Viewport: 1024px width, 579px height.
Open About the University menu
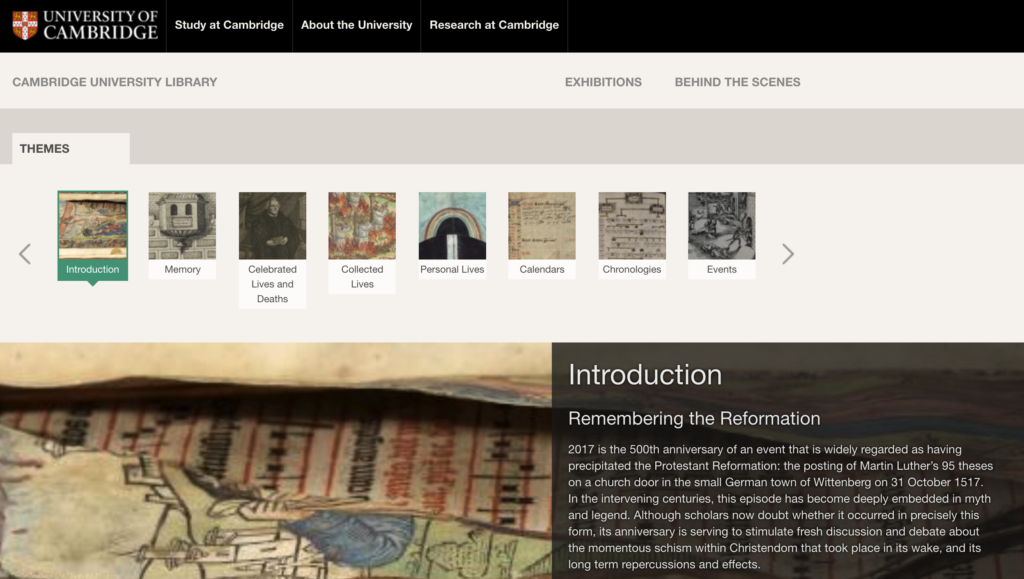coord(356,25)
